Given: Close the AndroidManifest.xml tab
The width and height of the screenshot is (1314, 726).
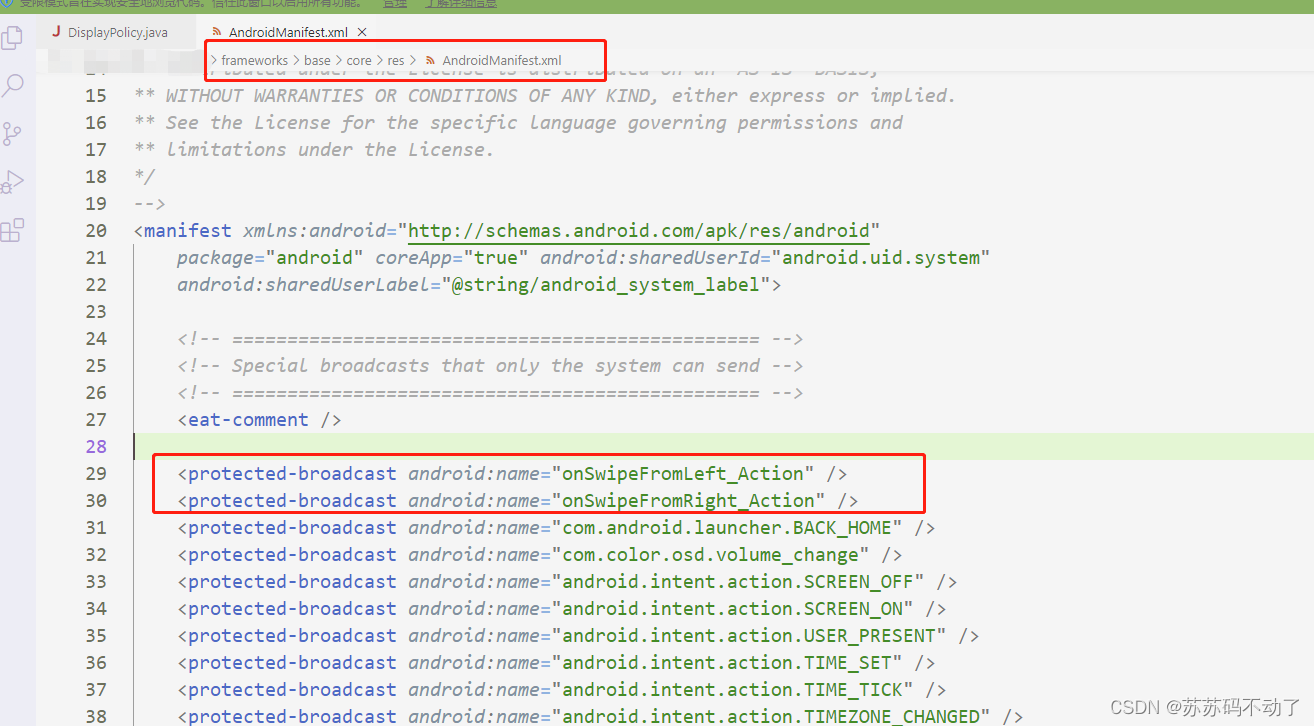Looking at the screenshot, I should pos(361,31).
